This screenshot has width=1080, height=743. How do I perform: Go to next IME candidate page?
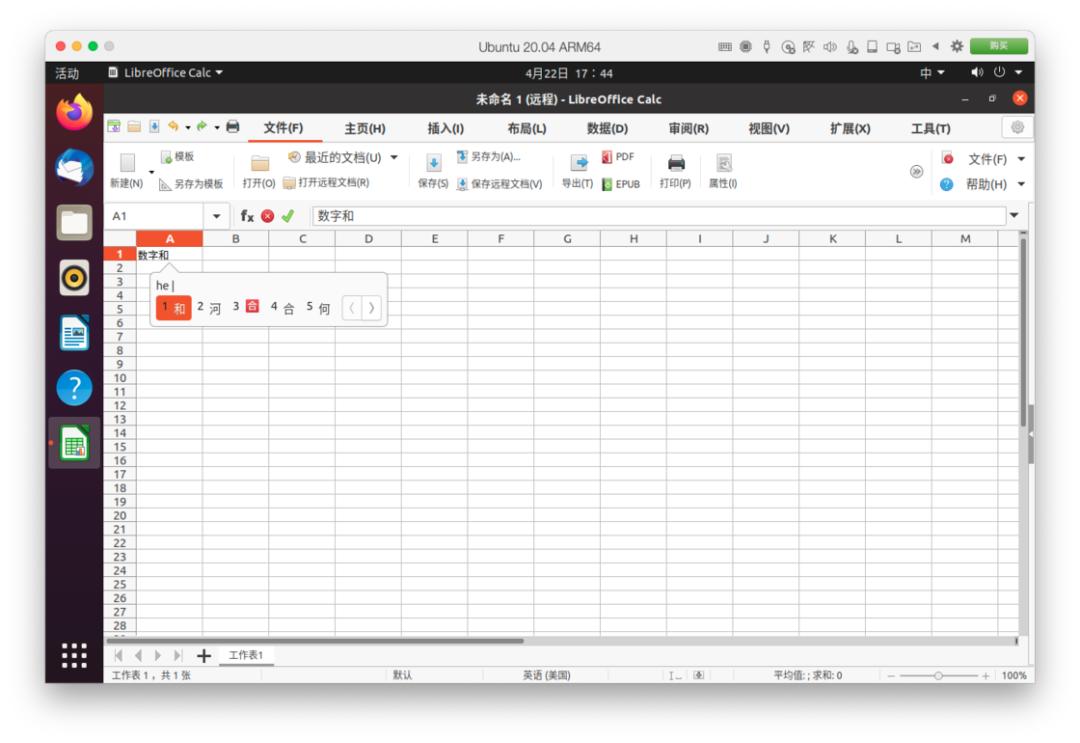(371, 308)
